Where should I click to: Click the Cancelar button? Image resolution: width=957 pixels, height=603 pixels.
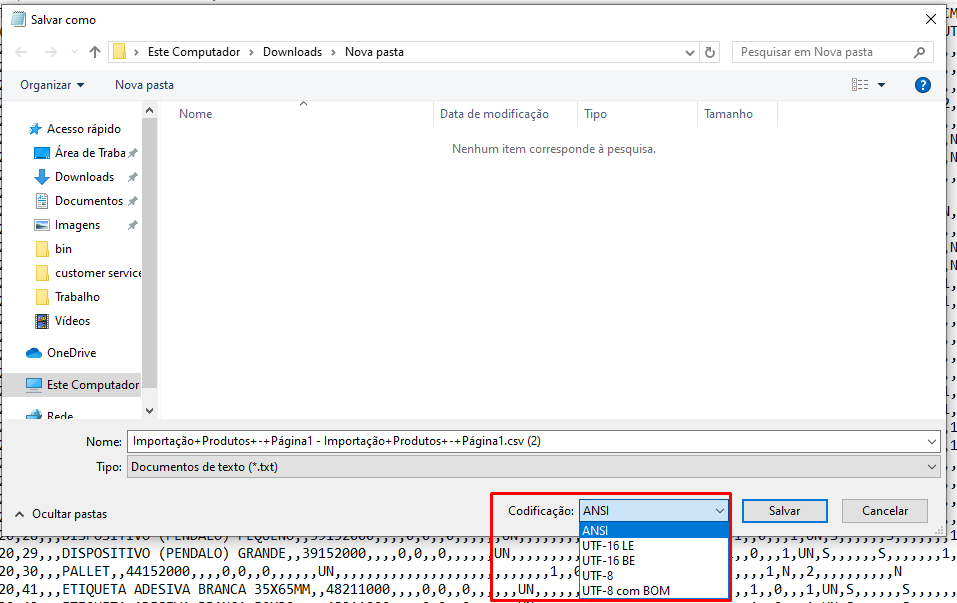pyautogui.click(x=884, y=511)
